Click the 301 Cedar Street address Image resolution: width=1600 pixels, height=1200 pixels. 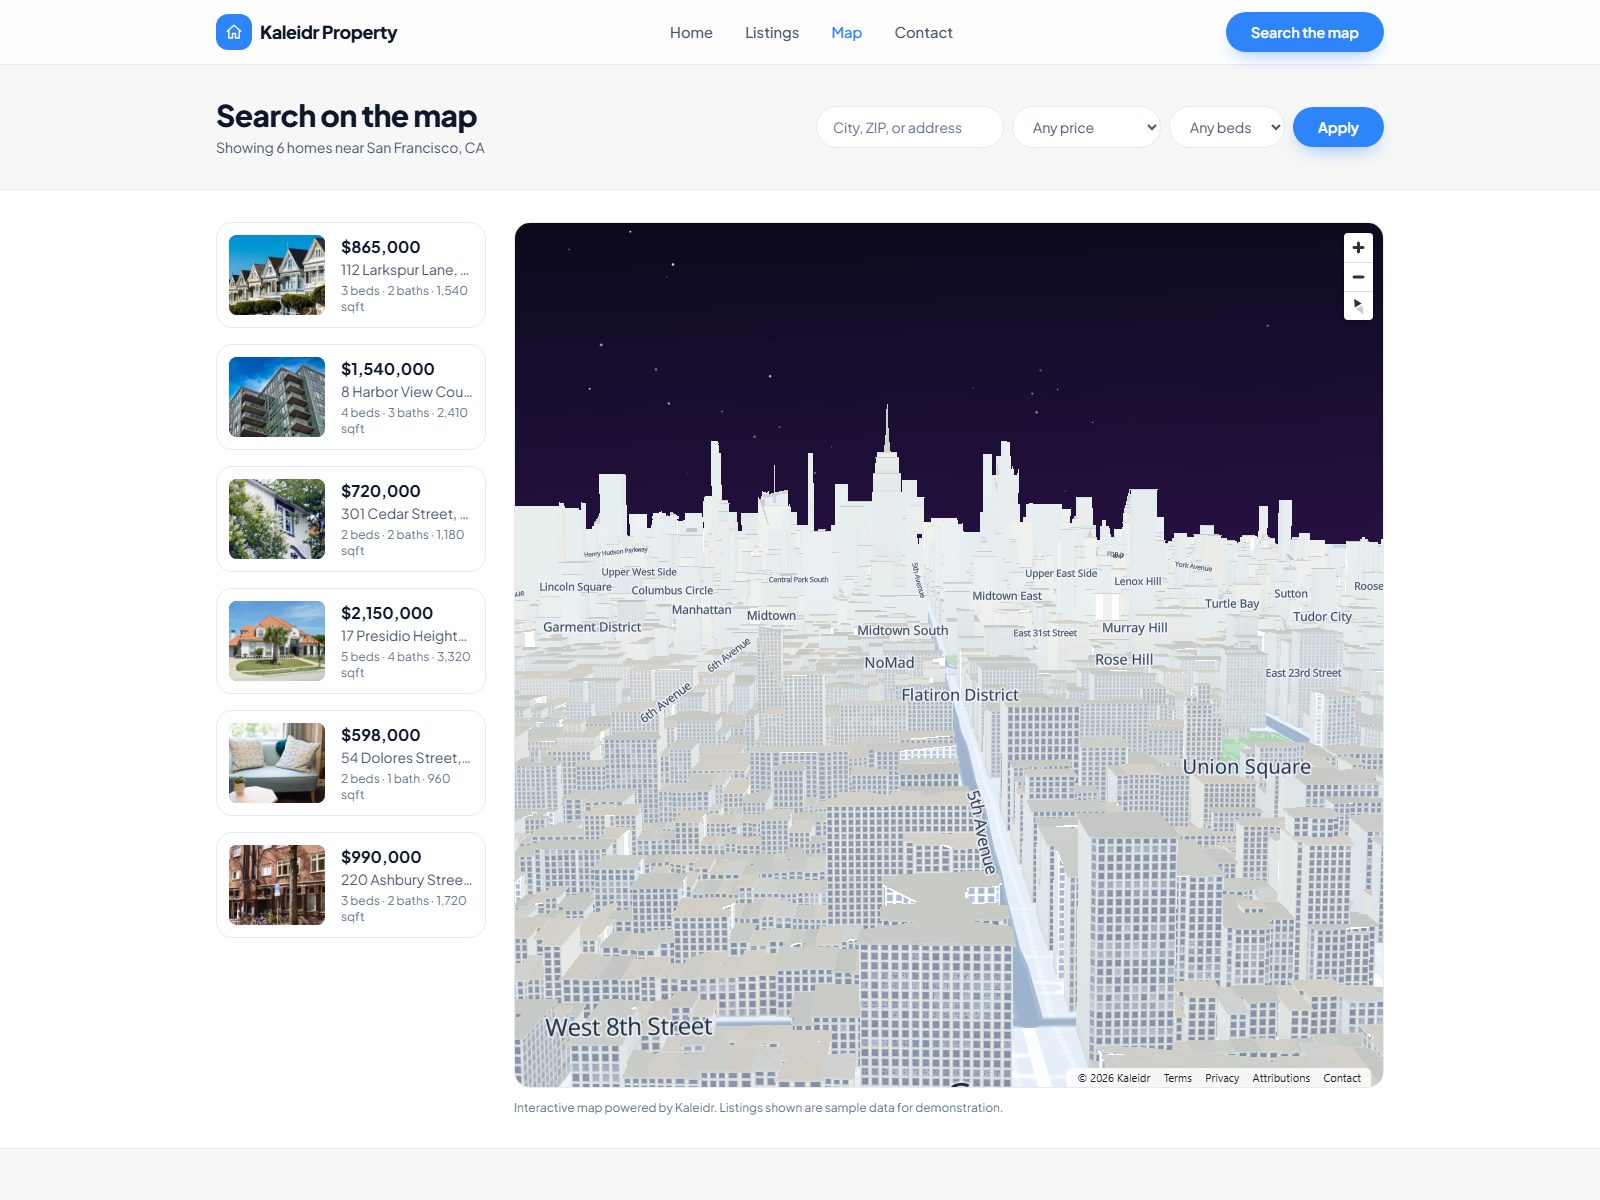pos(404,514)
